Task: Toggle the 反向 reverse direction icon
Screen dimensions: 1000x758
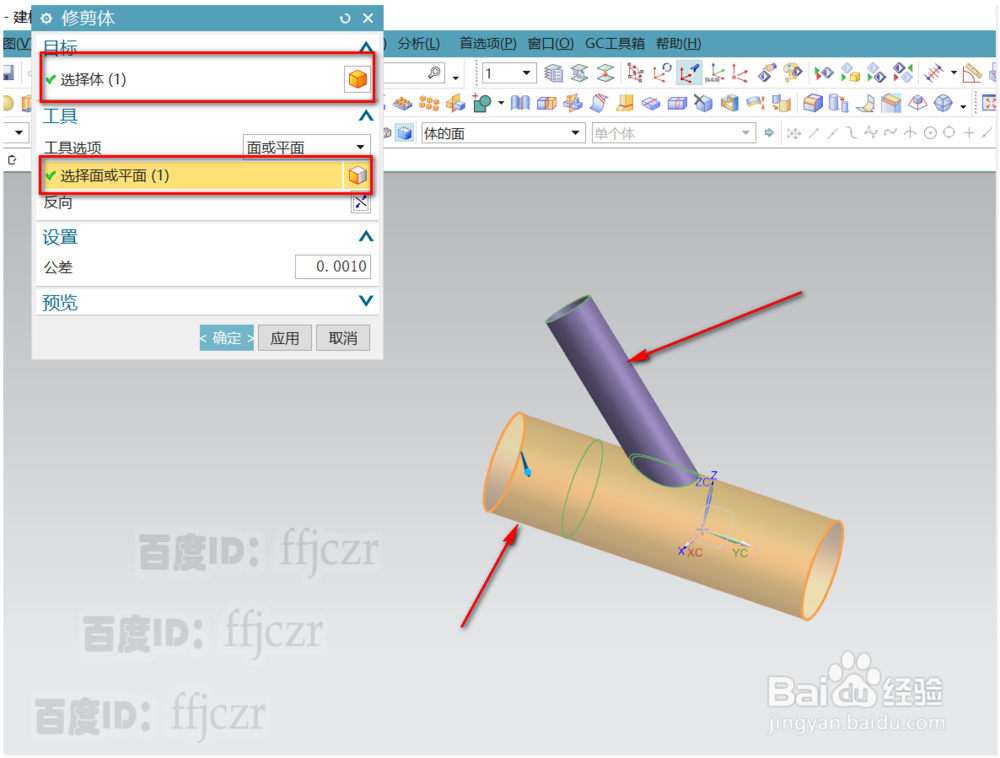Action: (x=360, y=203)
